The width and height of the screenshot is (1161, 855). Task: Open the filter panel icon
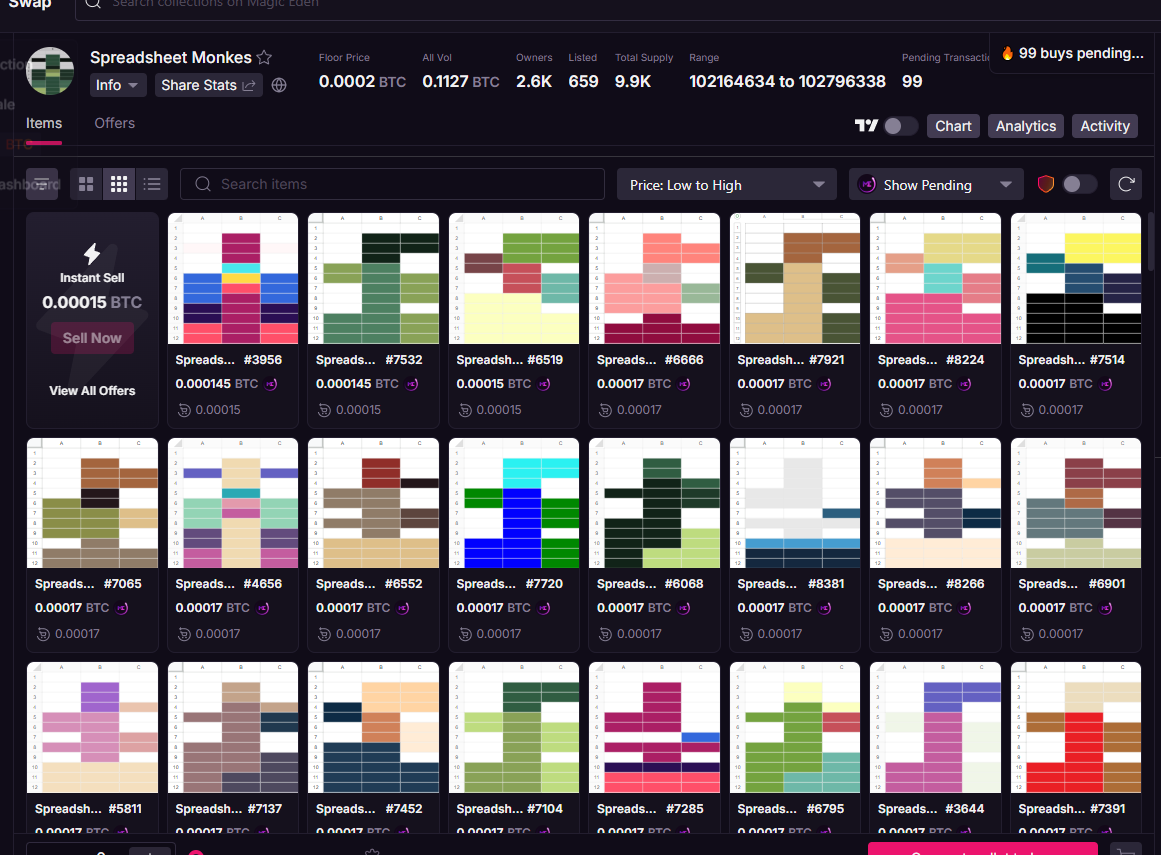[42, 184]
